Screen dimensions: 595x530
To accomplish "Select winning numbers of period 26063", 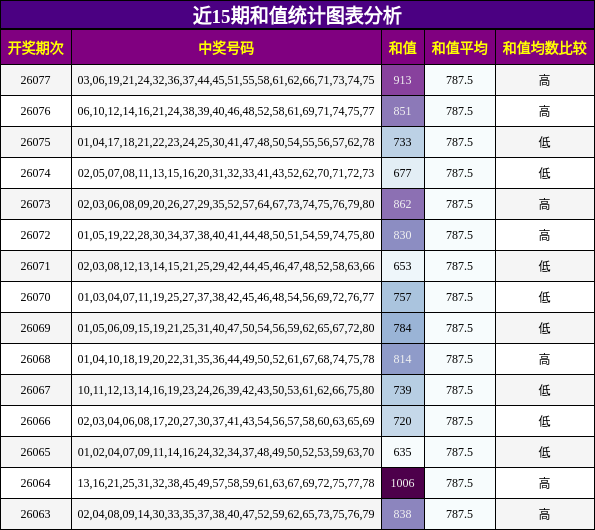I will (x=226, y=514).
